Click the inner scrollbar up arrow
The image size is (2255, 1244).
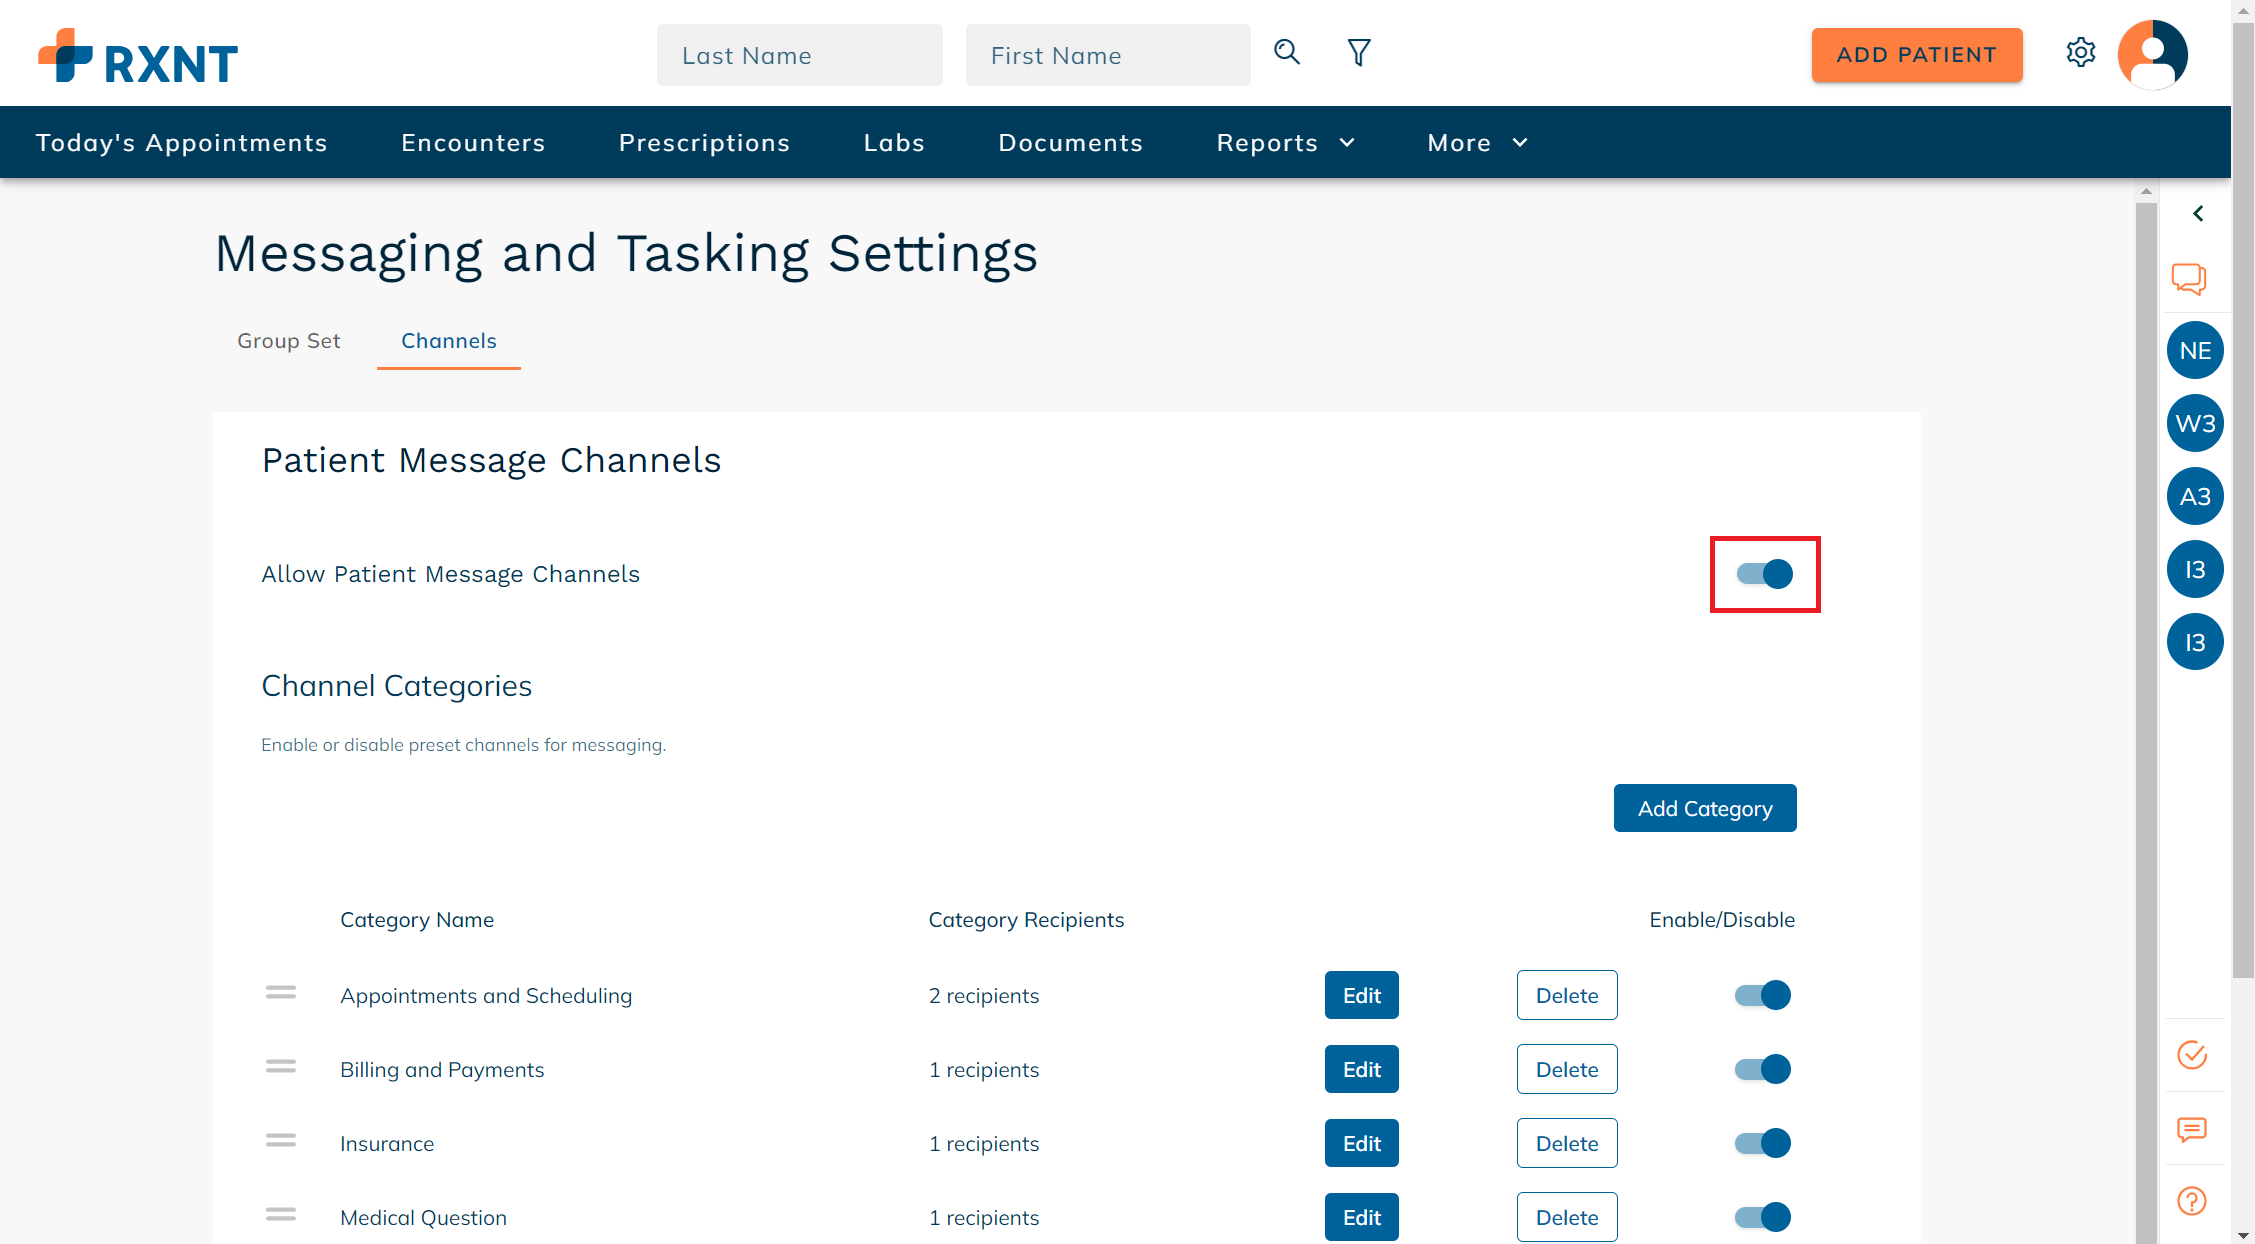[x=2146, y=191]
